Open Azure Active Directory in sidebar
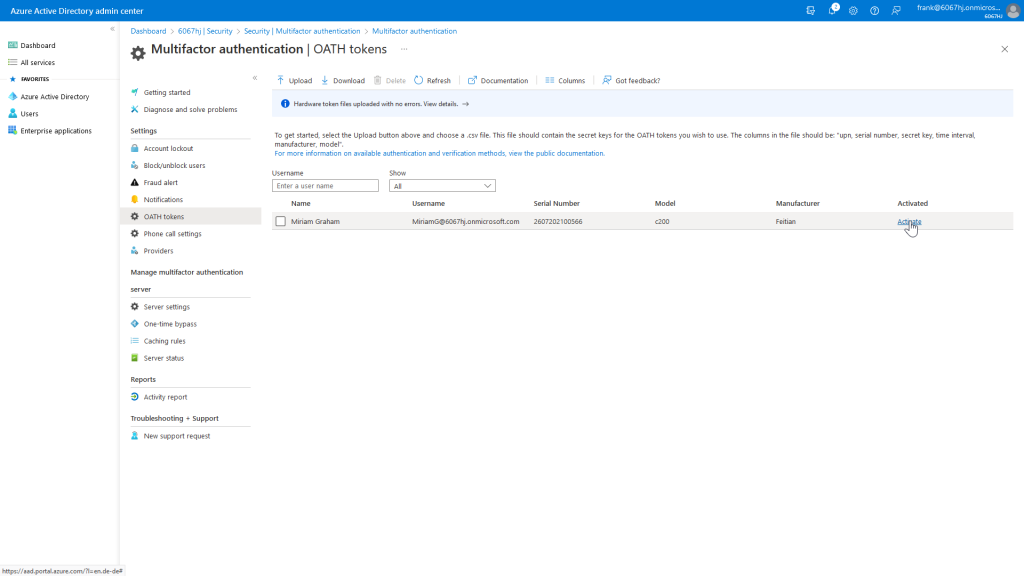 (x=54, y=97)
